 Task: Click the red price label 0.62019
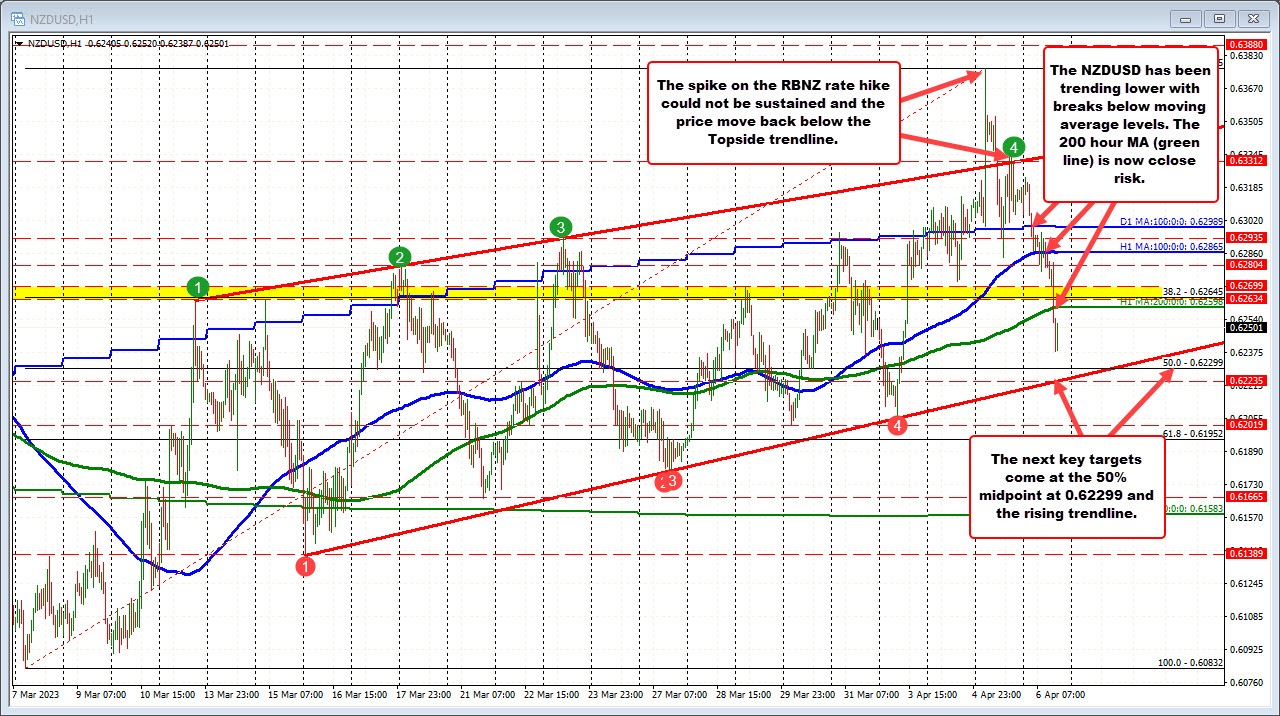[x=1245, y=425]
